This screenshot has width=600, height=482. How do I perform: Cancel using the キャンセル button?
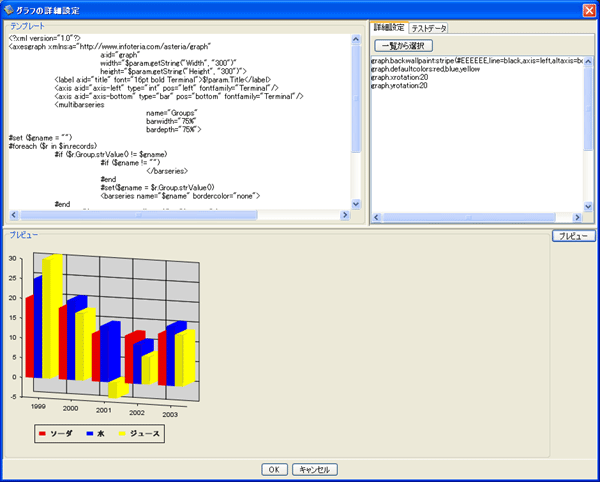tap(316, 469)
